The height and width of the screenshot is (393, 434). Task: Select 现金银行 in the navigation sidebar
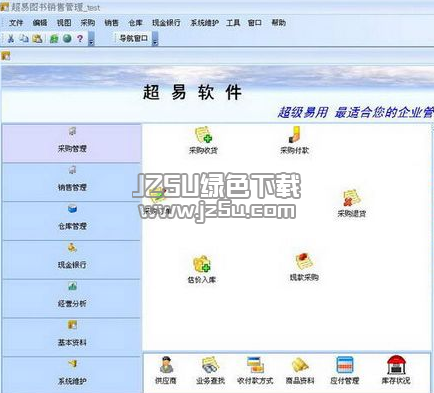(72, 259)
